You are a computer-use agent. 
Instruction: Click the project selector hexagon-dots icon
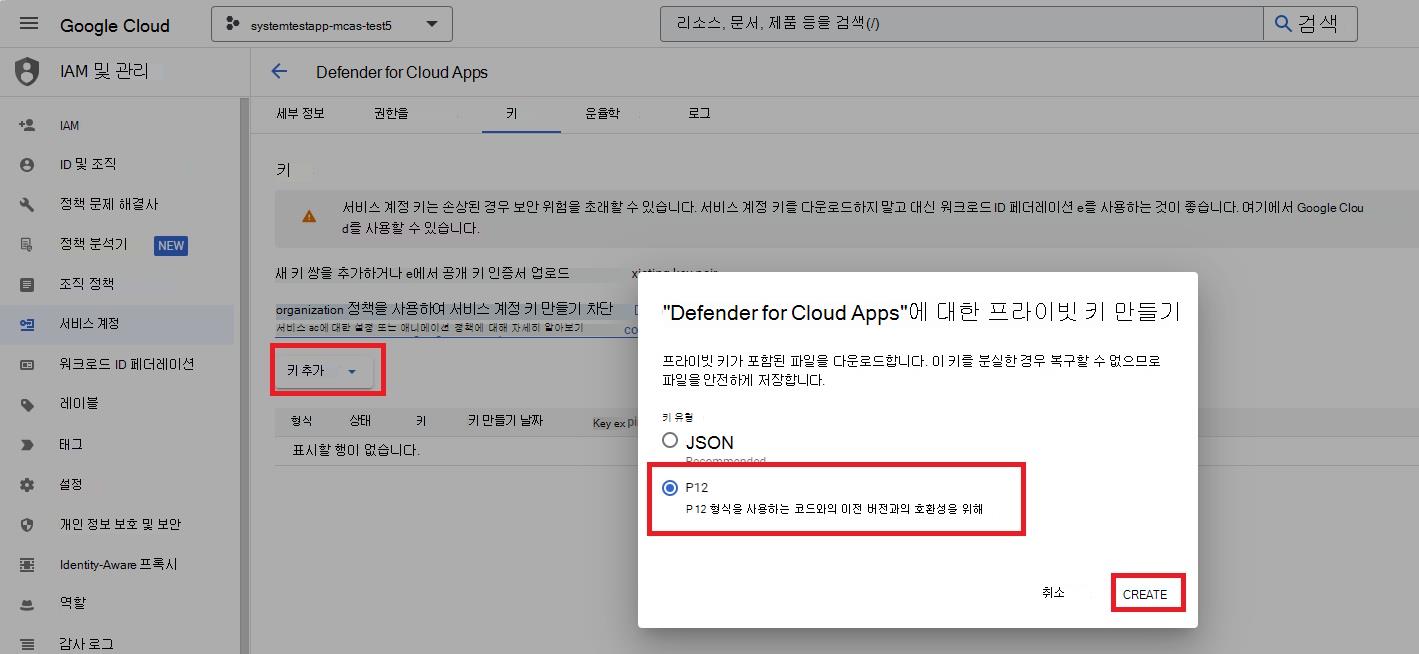pyautogui.click(x=233, y=24)
